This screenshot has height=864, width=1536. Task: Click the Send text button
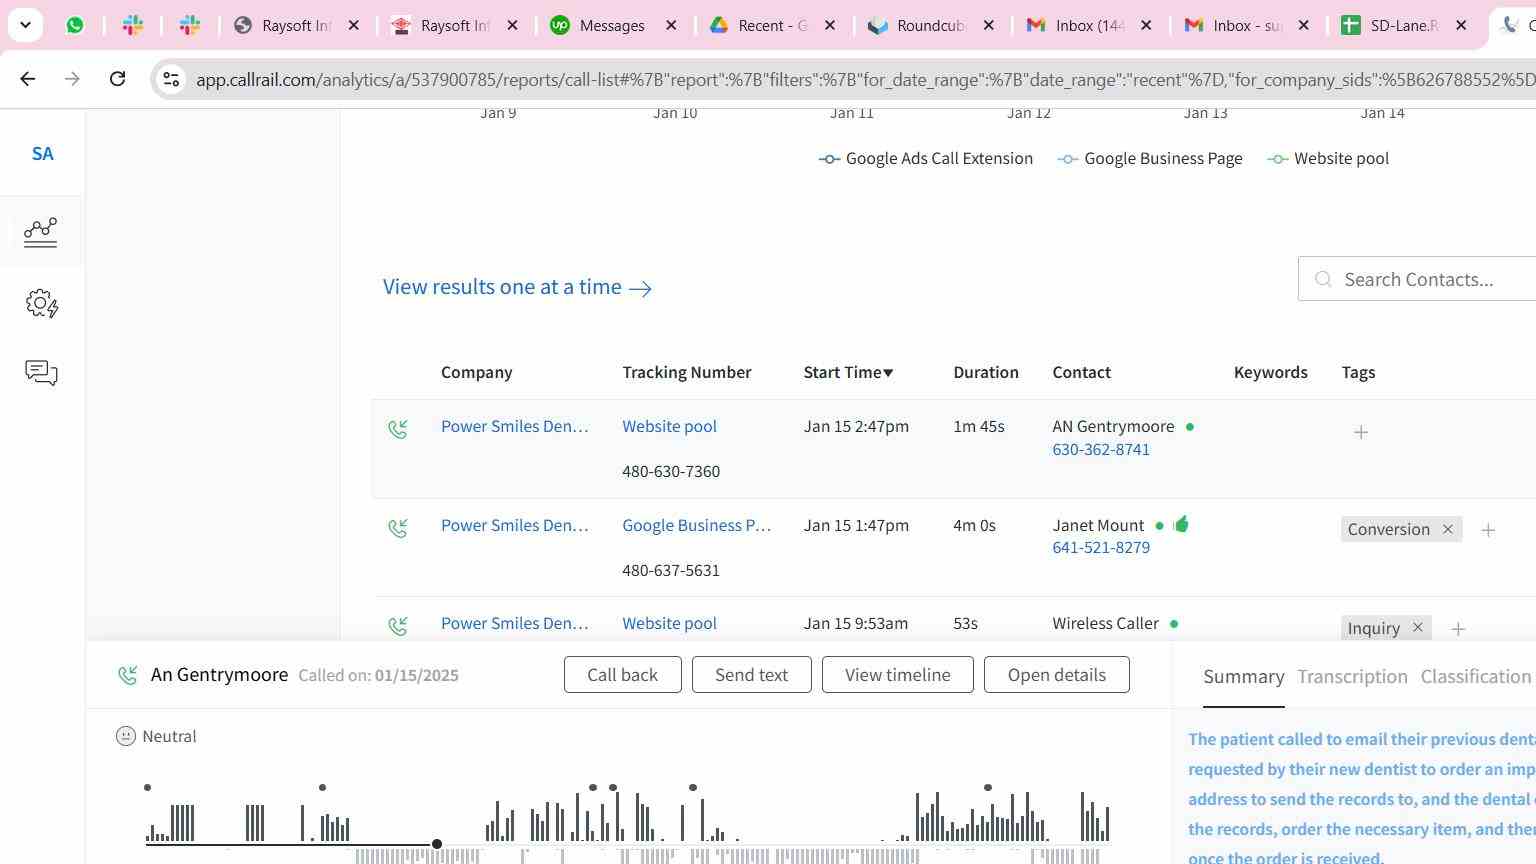[751, 675]
